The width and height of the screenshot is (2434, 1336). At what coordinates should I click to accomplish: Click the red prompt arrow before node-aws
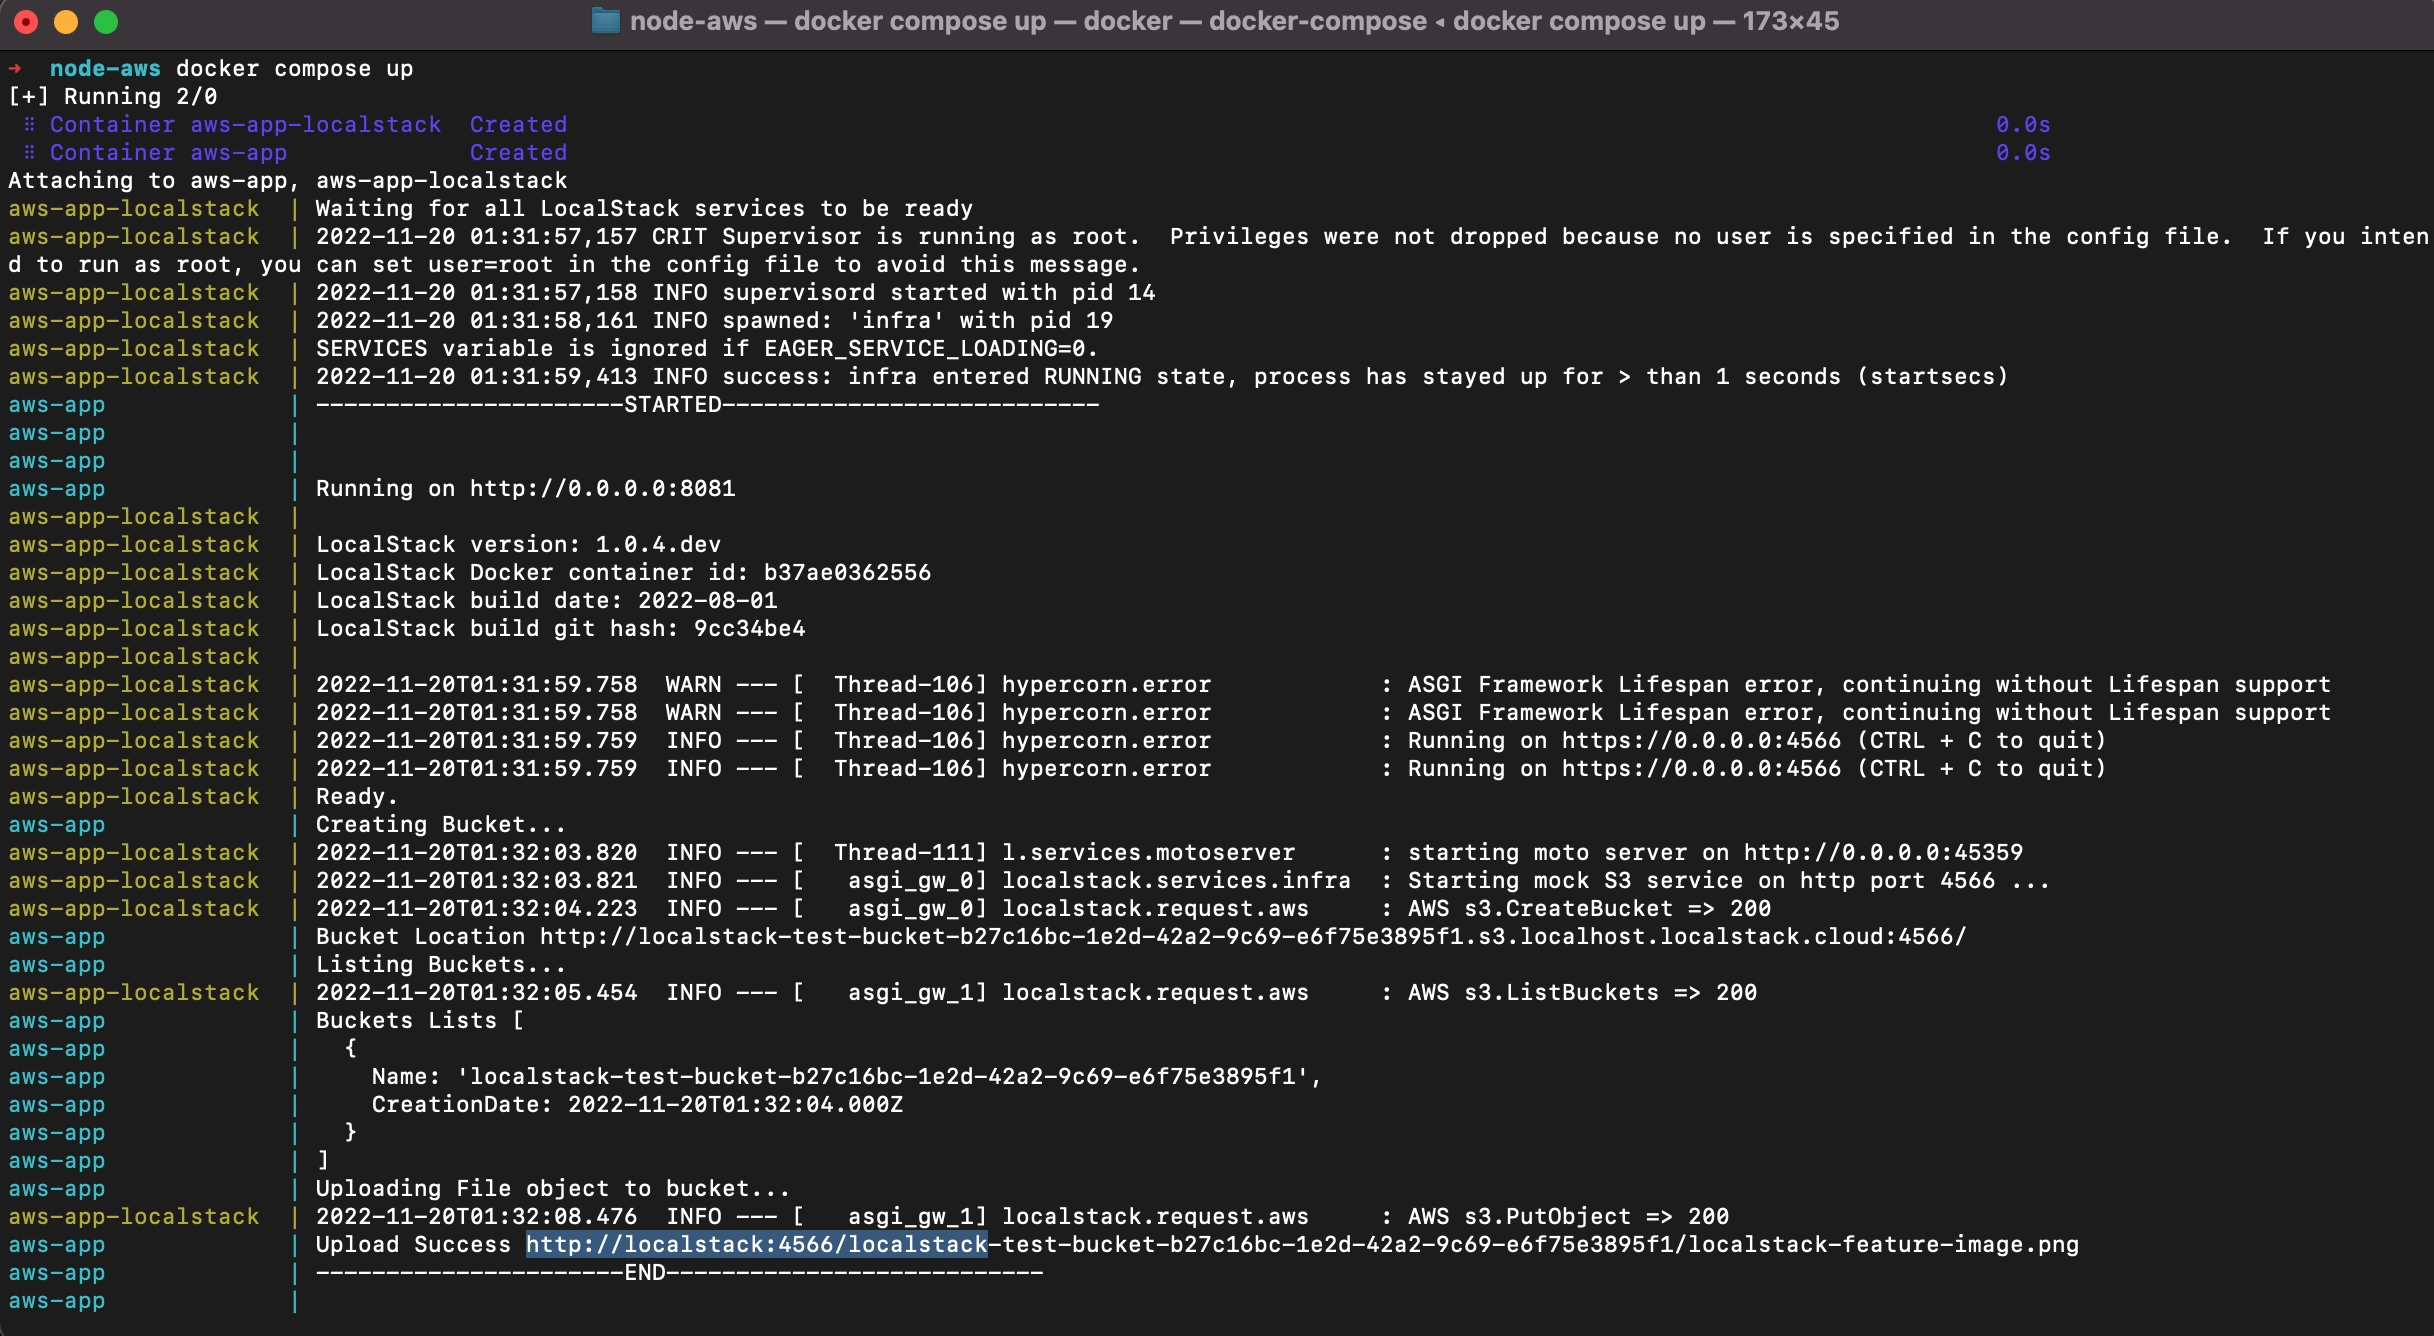point(15,68)
